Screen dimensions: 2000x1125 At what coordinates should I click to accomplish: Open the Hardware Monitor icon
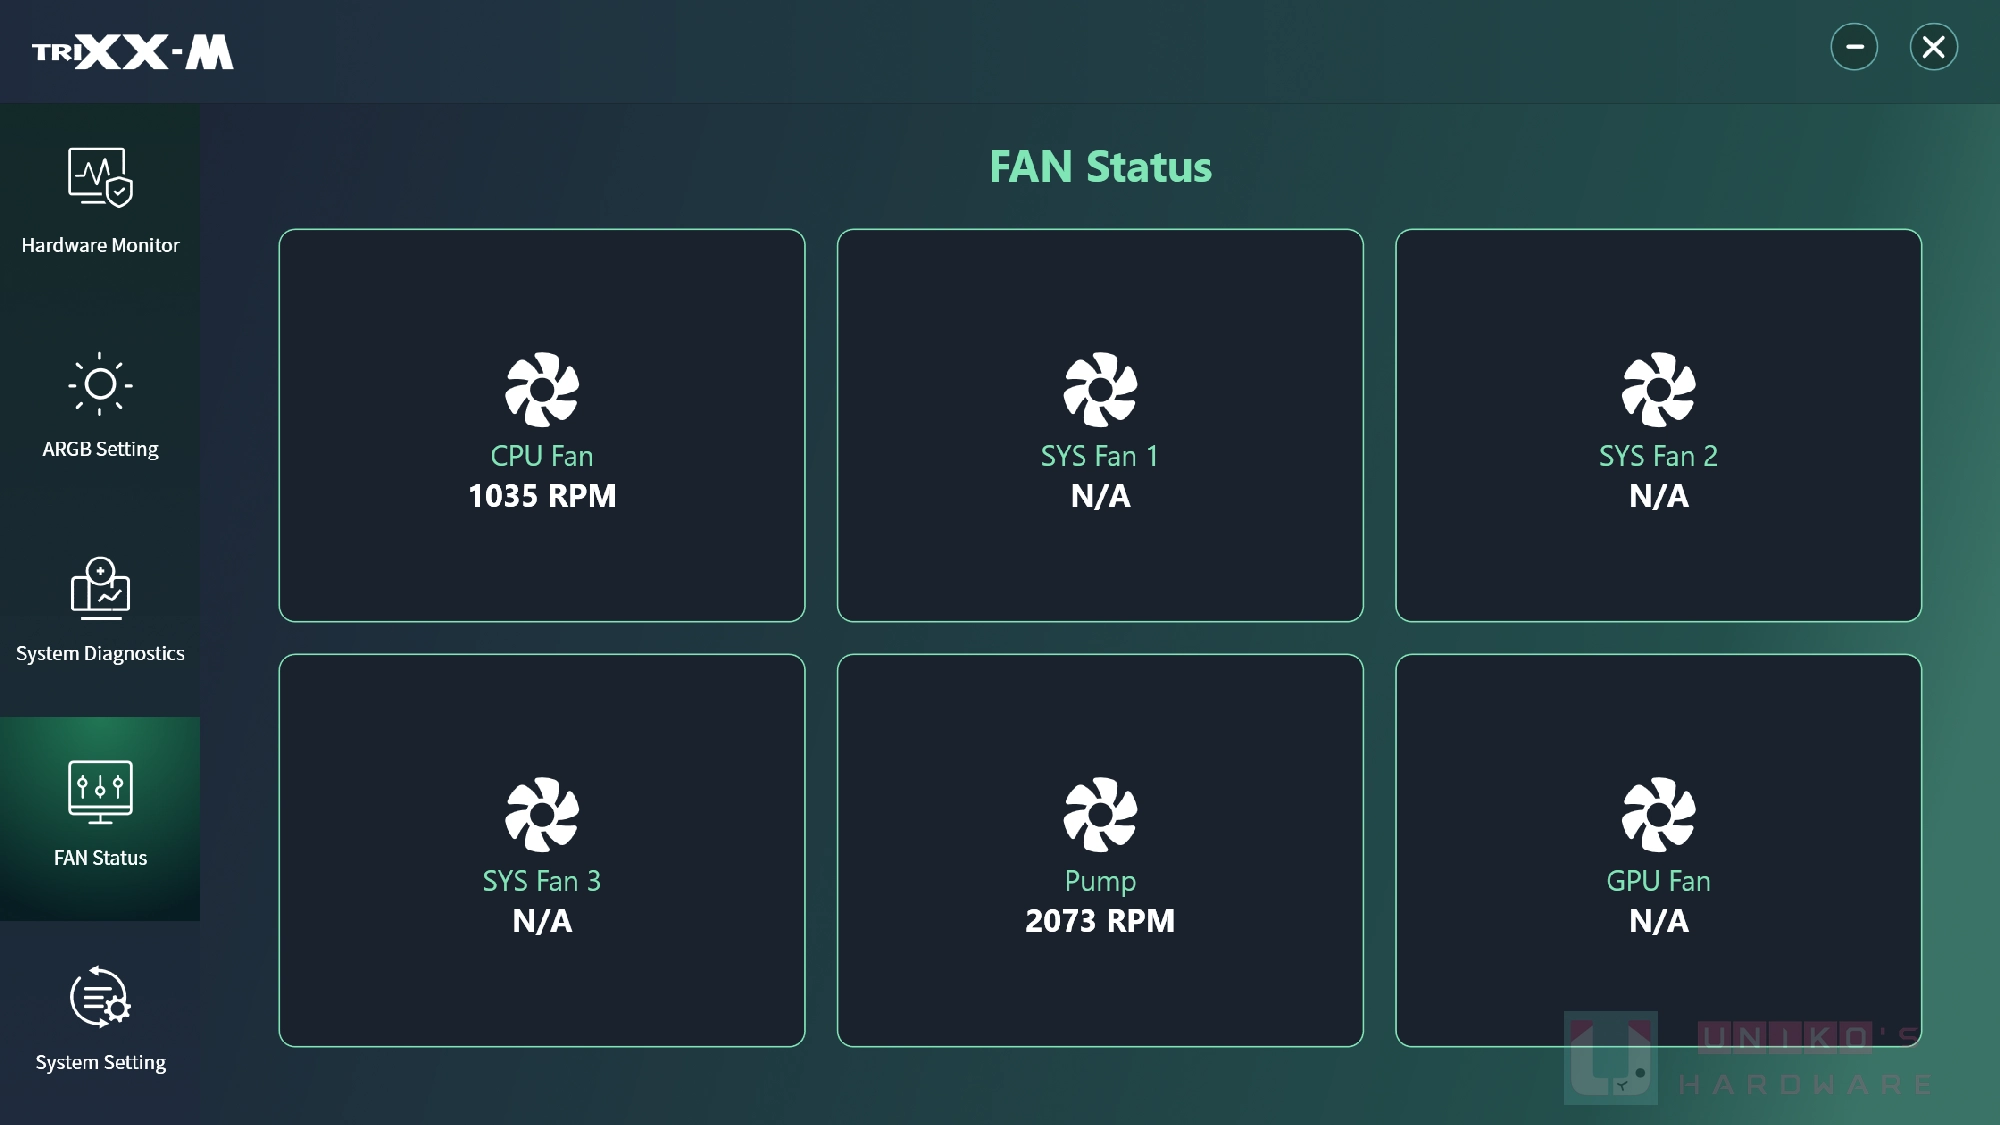(100, 177)
